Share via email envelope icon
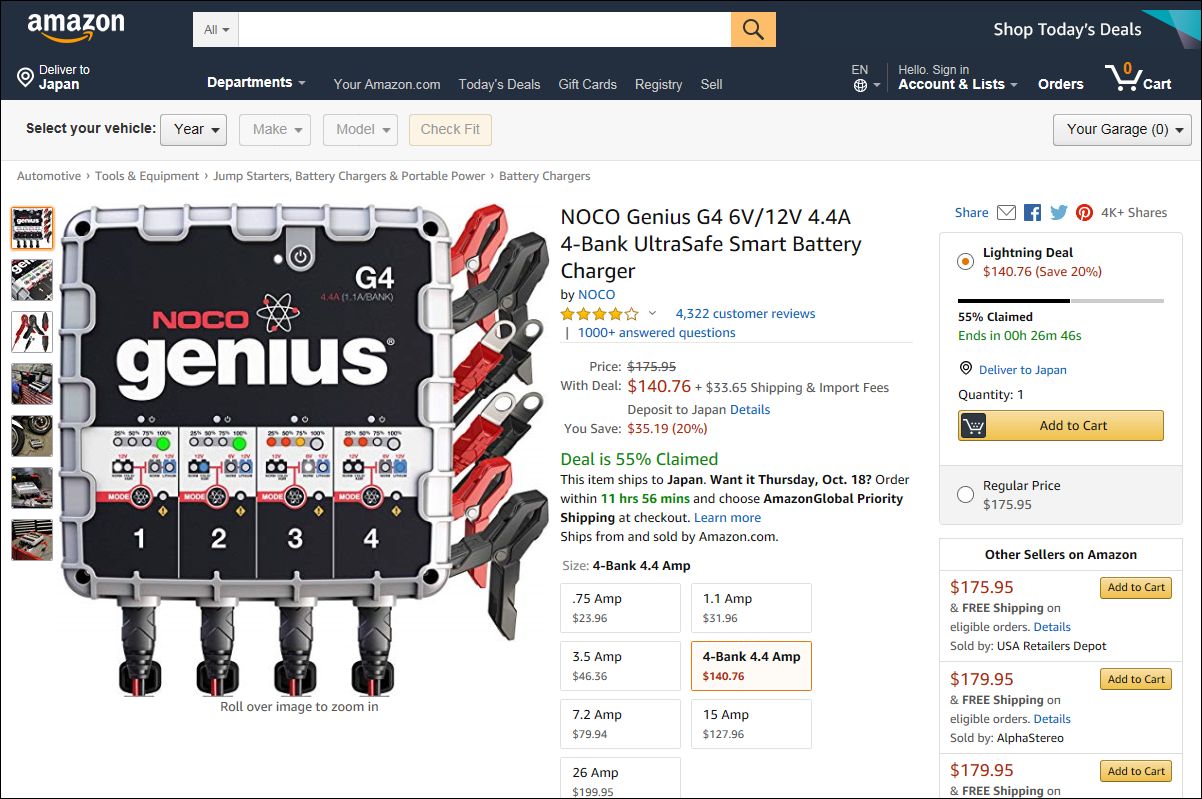The height and width of the screenshot is (799, 1202). coord(1006,212)
